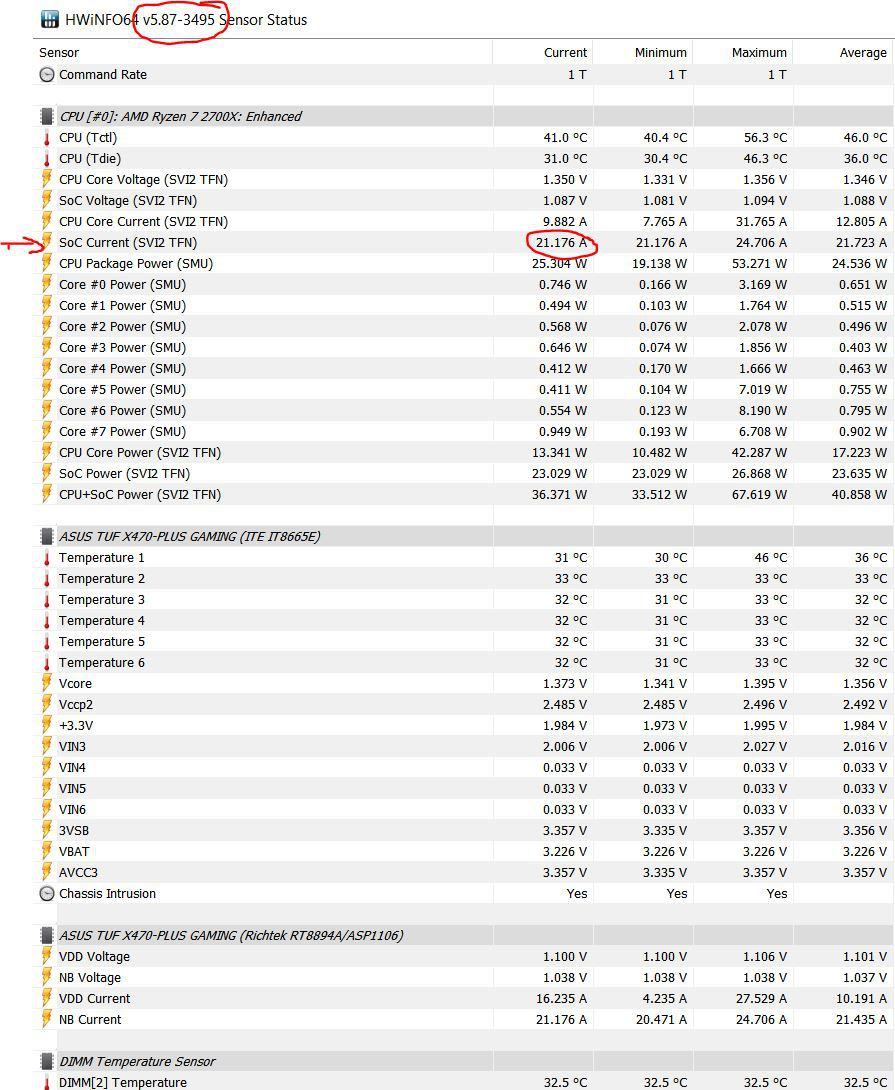
Task: Click the lightning icon beside Core #7 Power
Action: pos(47,431)
